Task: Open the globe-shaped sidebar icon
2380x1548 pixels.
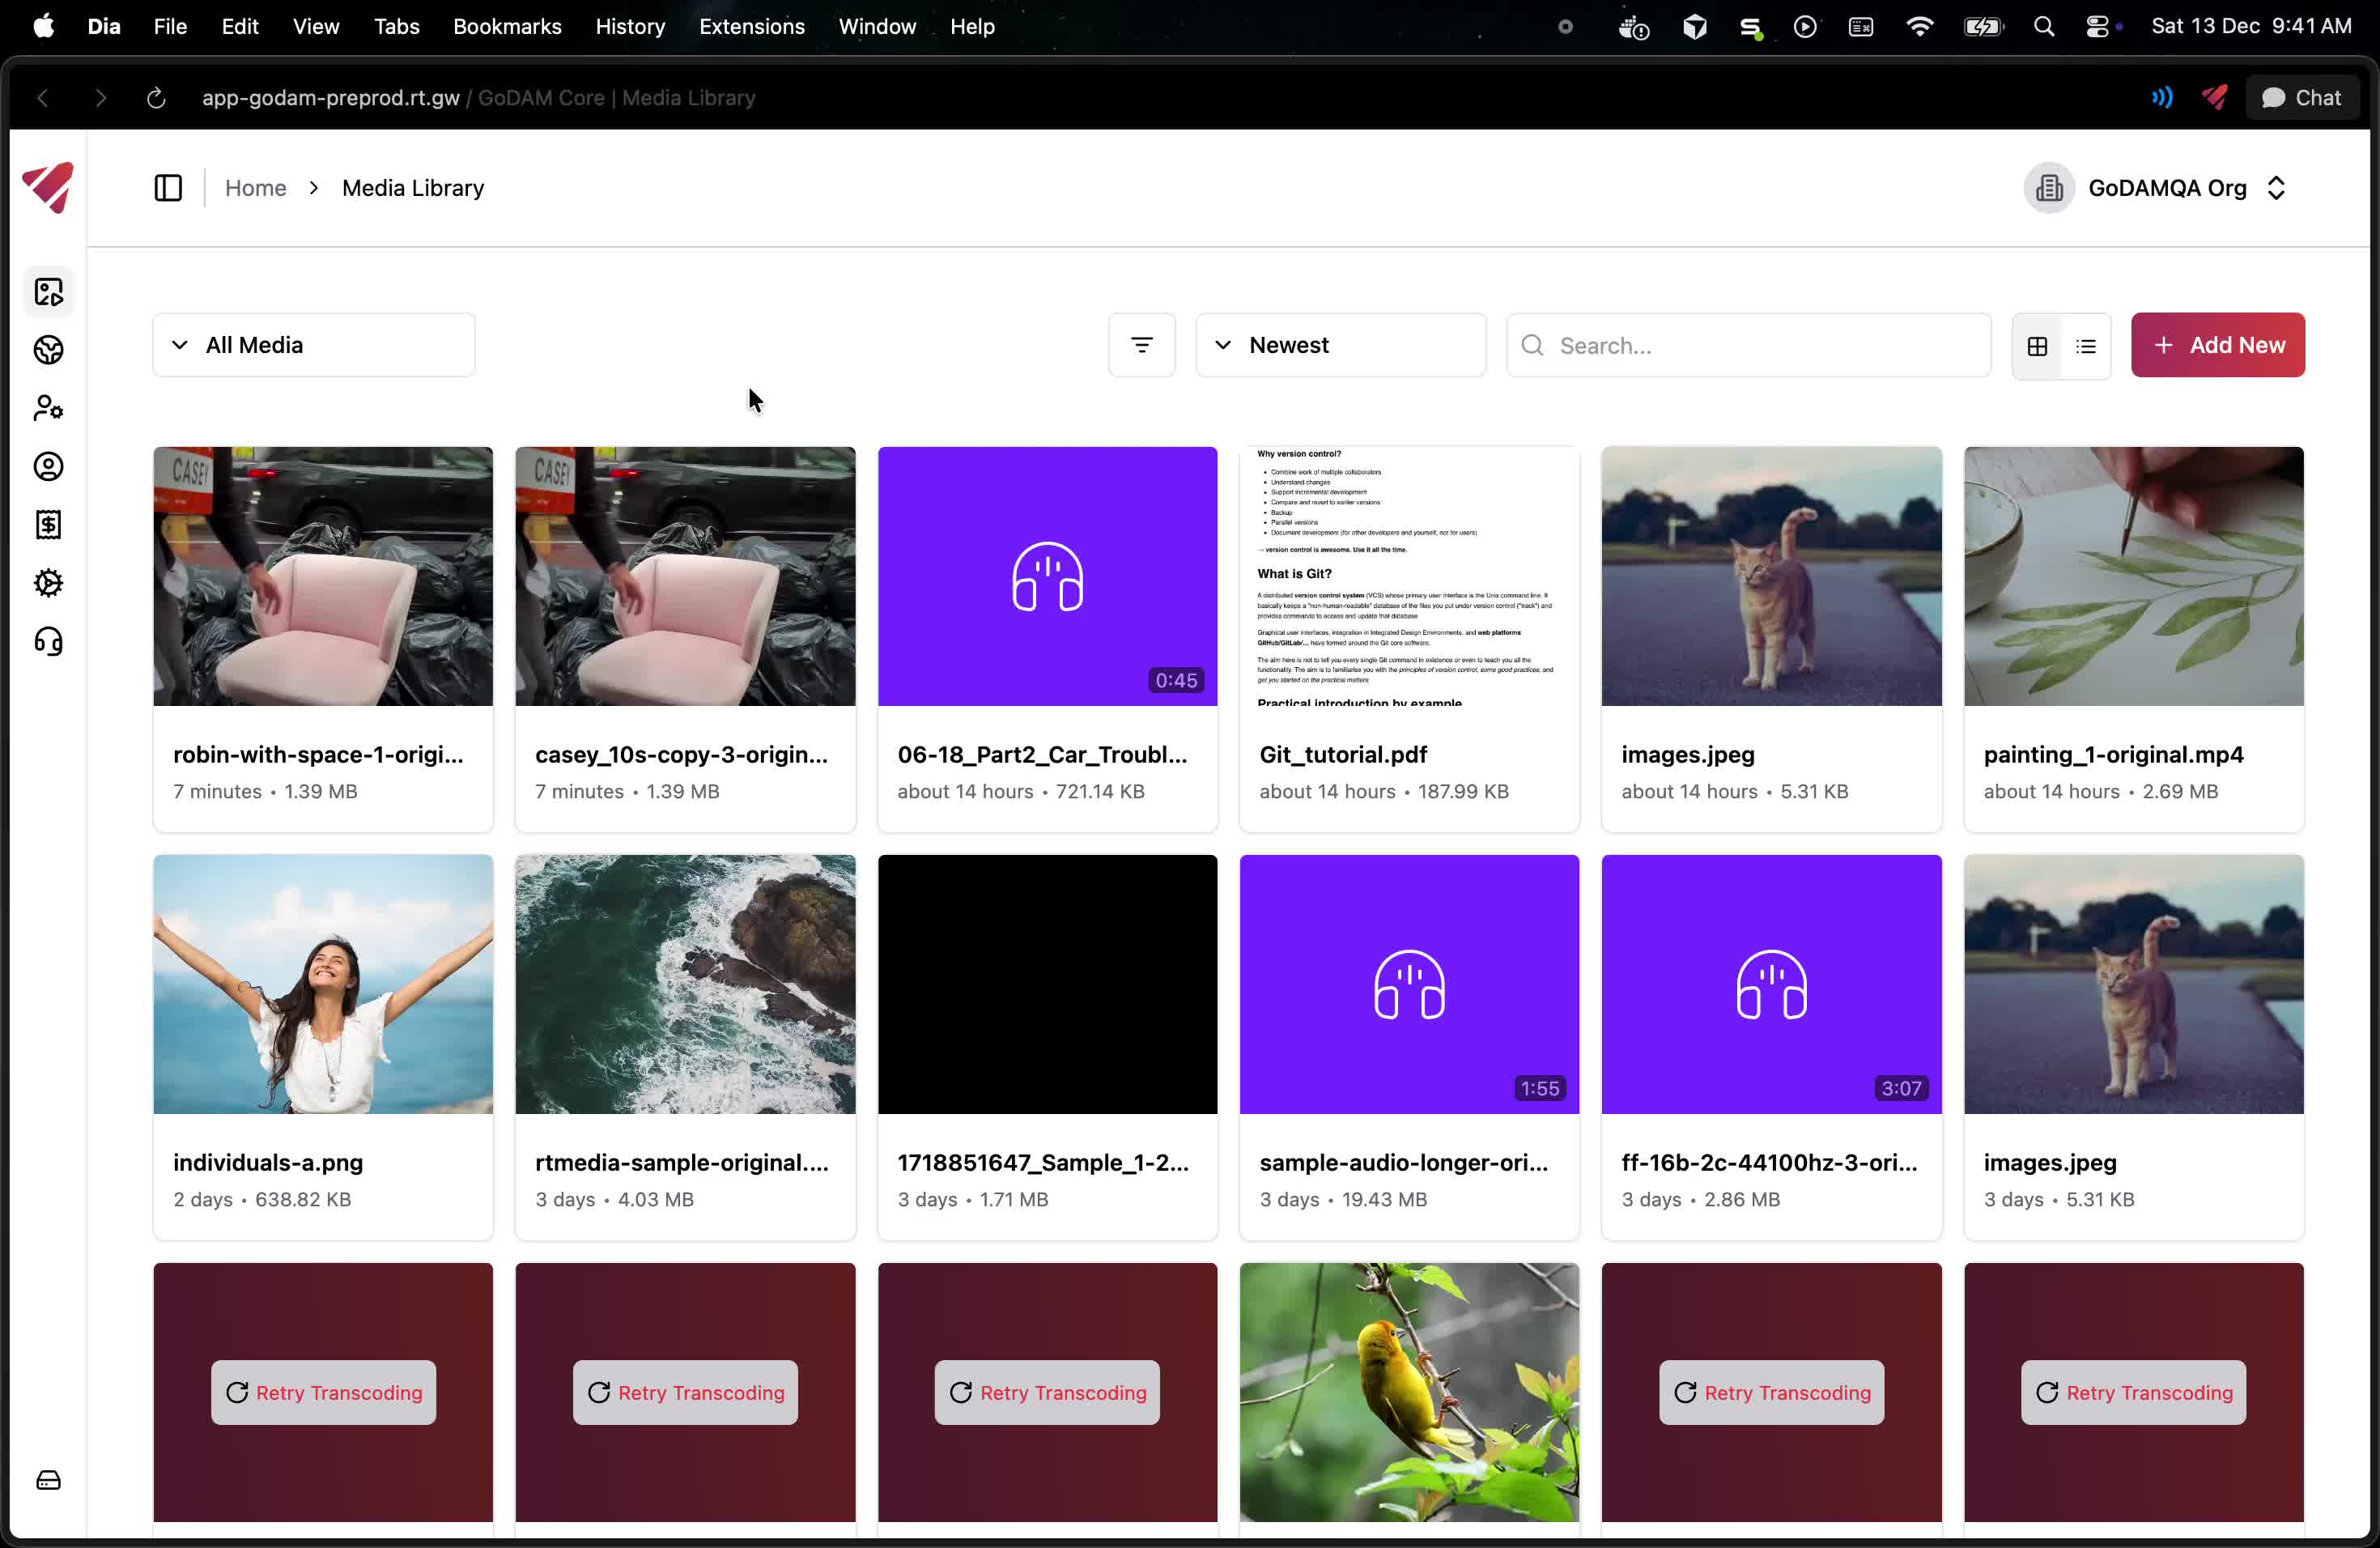Action: point(48,350)
